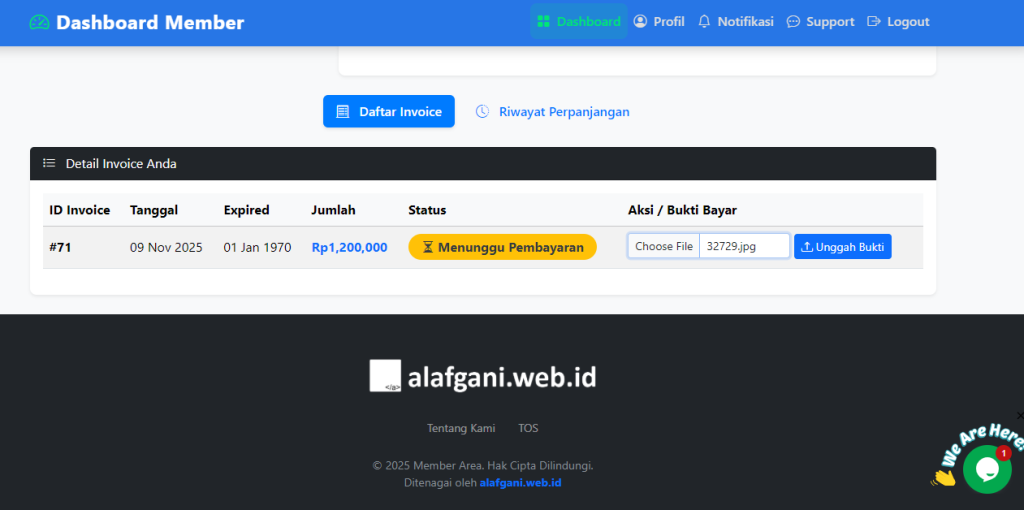Log out using the Logout link
This screenshot has width=1024, height=510.
[898, 21]
